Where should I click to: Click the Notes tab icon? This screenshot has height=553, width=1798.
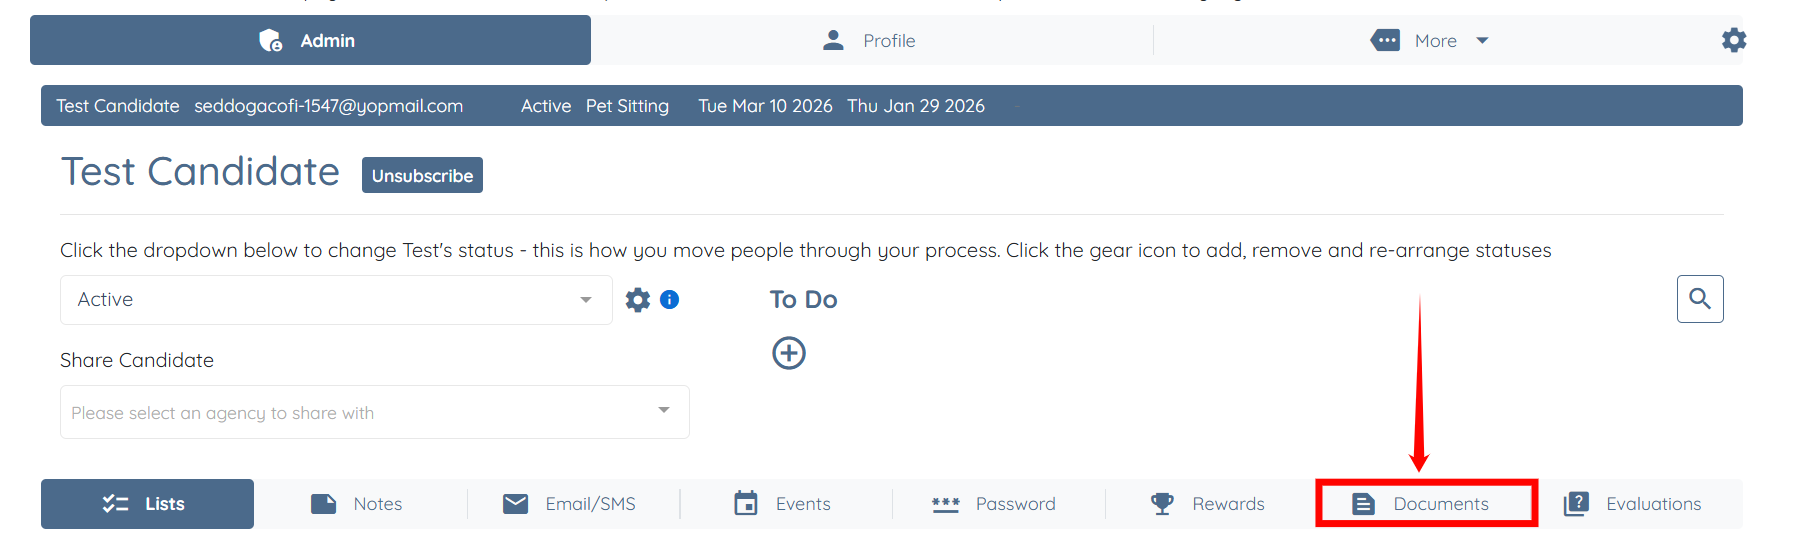(323, 503)
